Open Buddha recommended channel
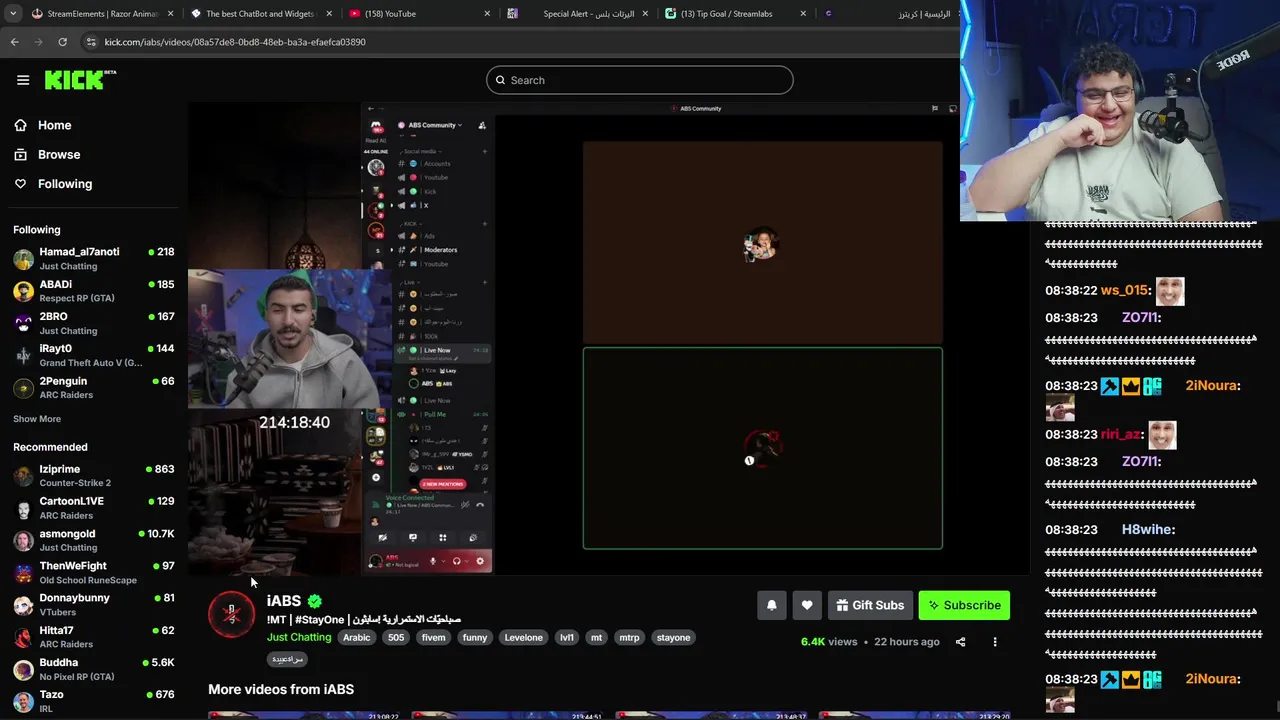Viewport: 1280px width, 720px height. point(94,669)
